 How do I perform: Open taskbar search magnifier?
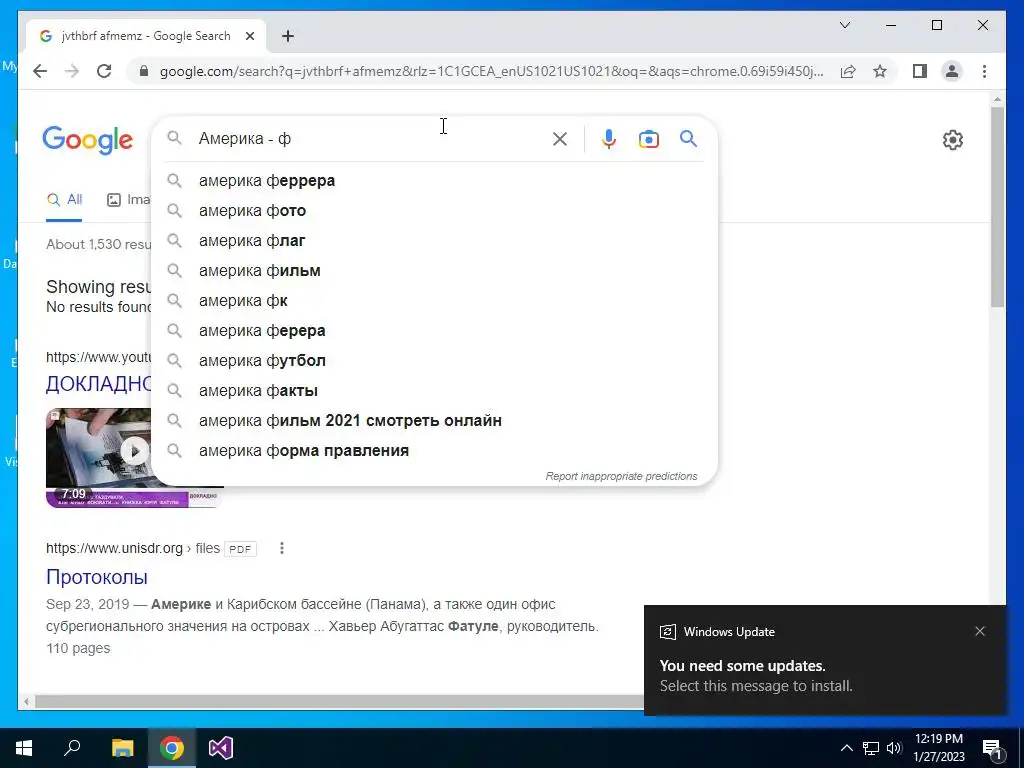[72, 748]
